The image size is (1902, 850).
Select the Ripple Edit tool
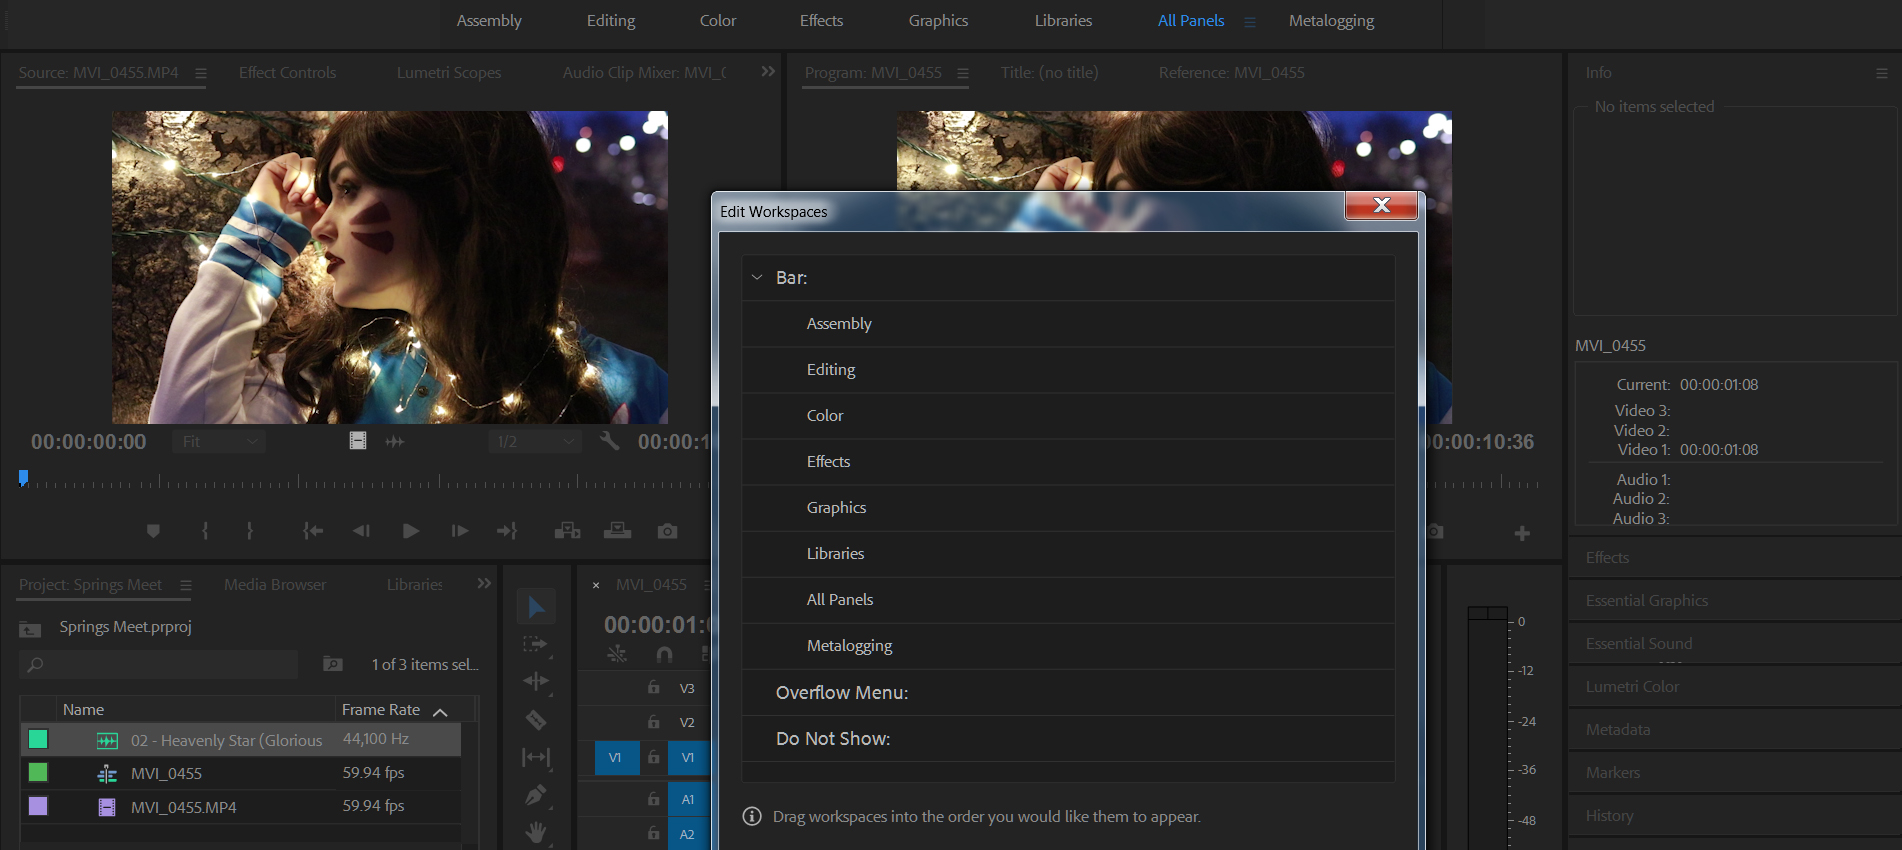[536, 681]
